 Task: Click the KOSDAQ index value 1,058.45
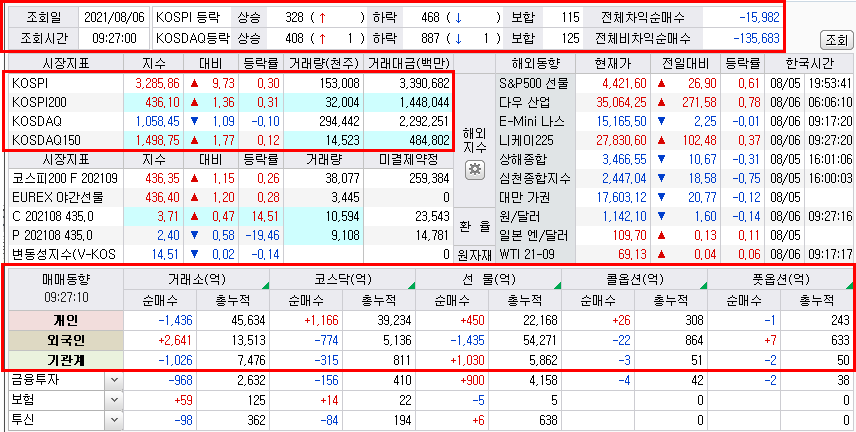157,121
